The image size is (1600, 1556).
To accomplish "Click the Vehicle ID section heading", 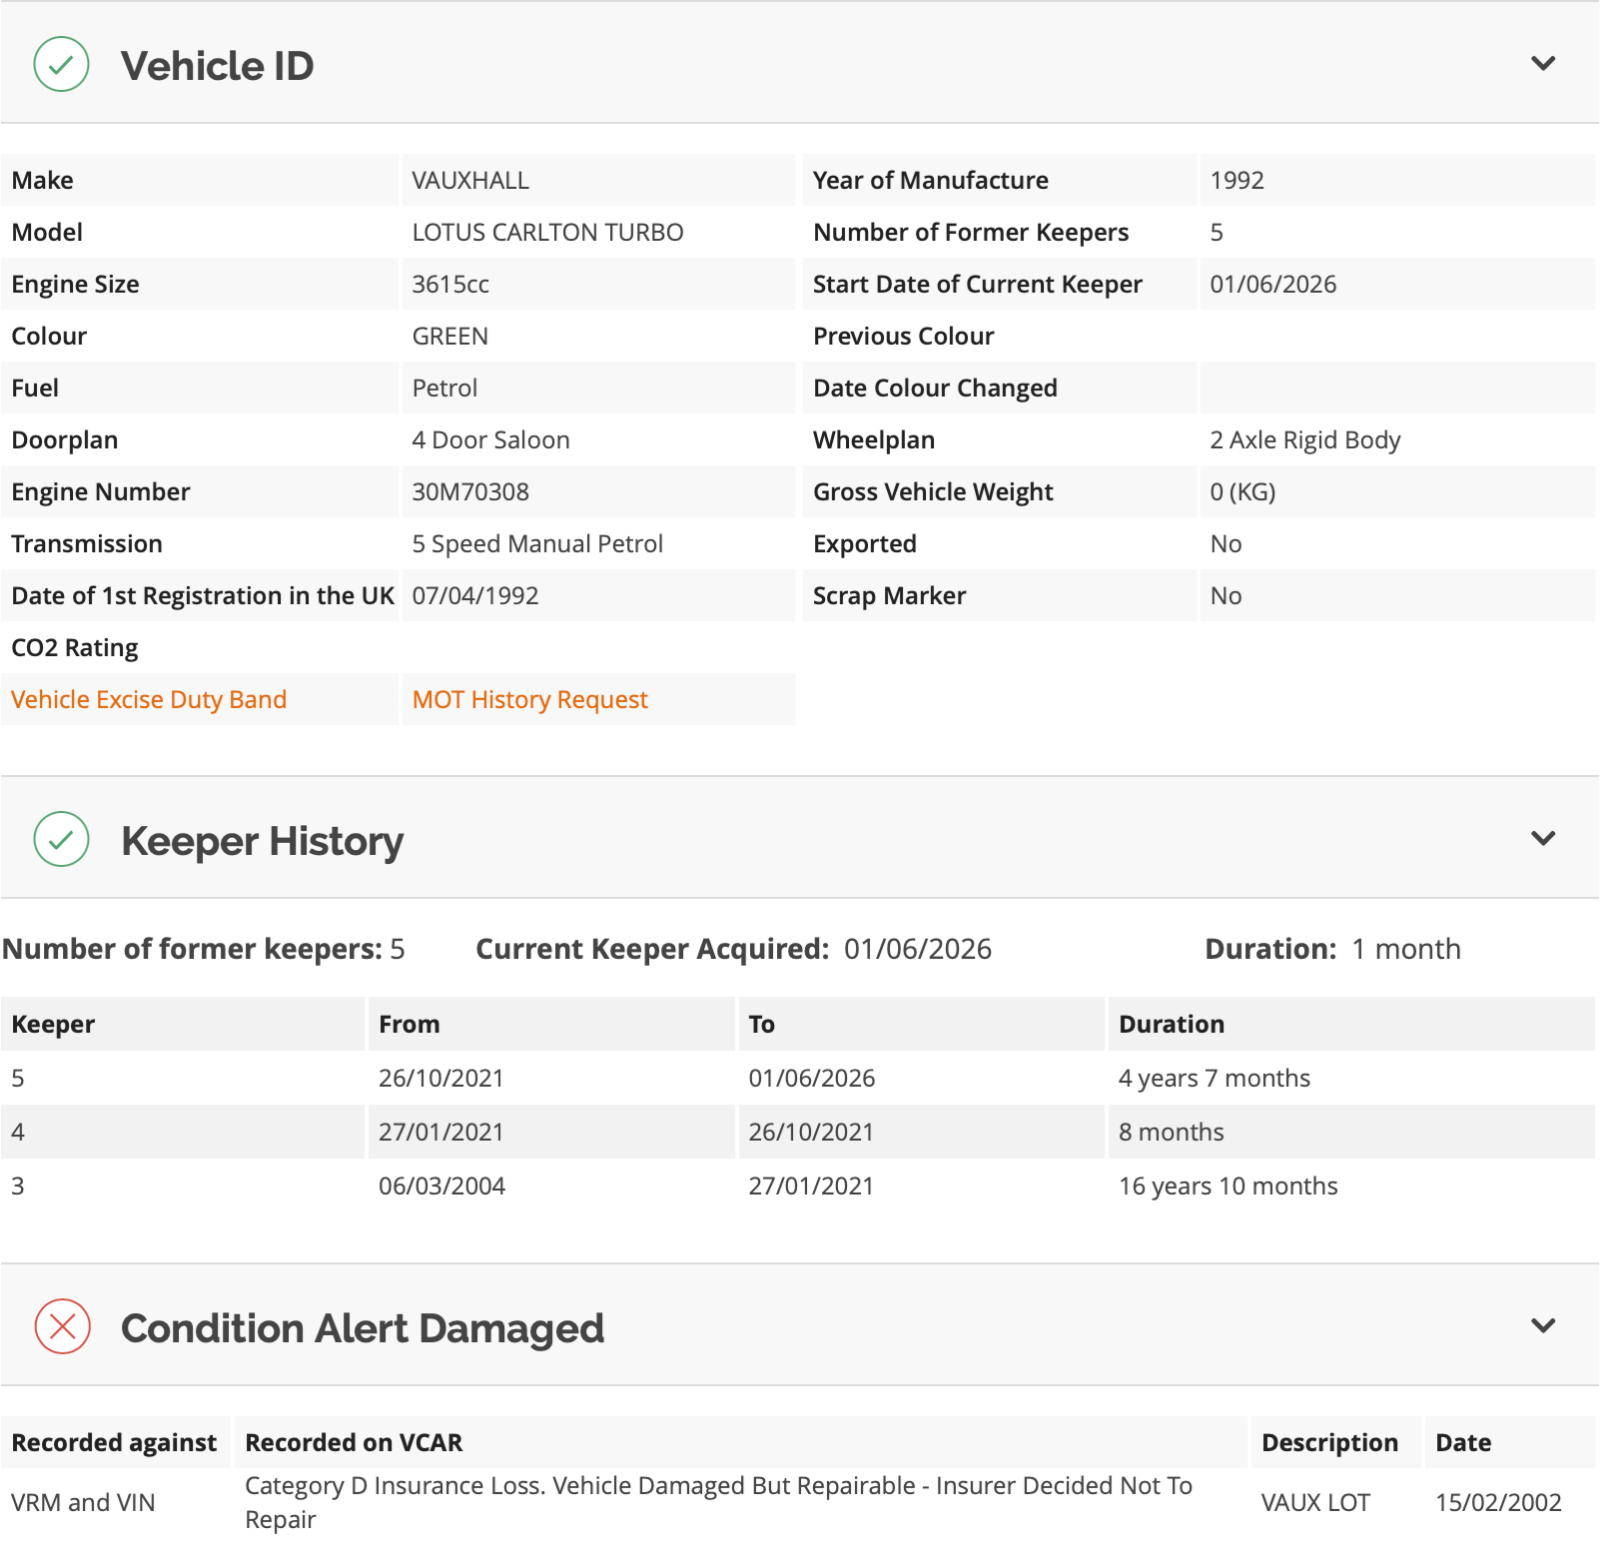I will [x=217, y=66].
